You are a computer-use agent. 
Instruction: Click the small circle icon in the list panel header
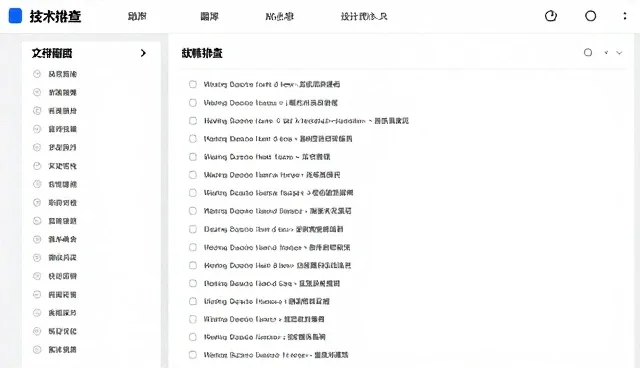click(x=588, y=53)
